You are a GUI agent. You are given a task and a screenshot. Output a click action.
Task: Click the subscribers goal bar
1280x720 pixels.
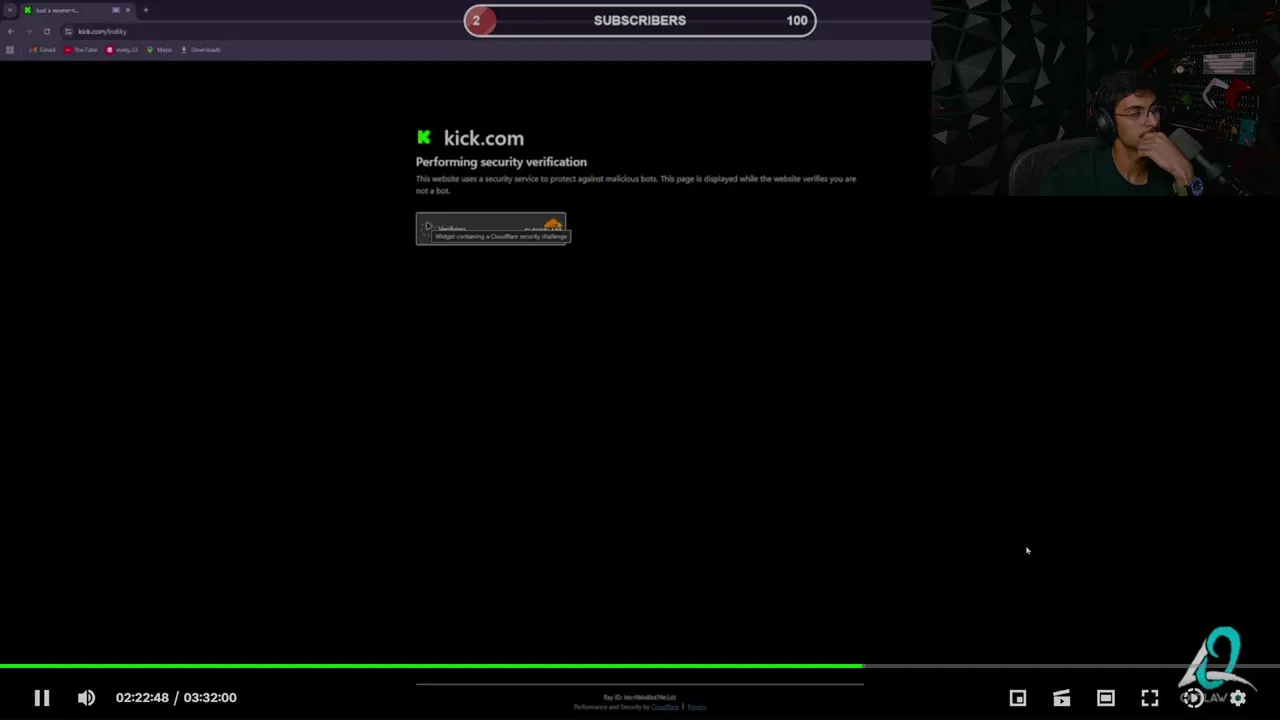click(x=640, y=20)
